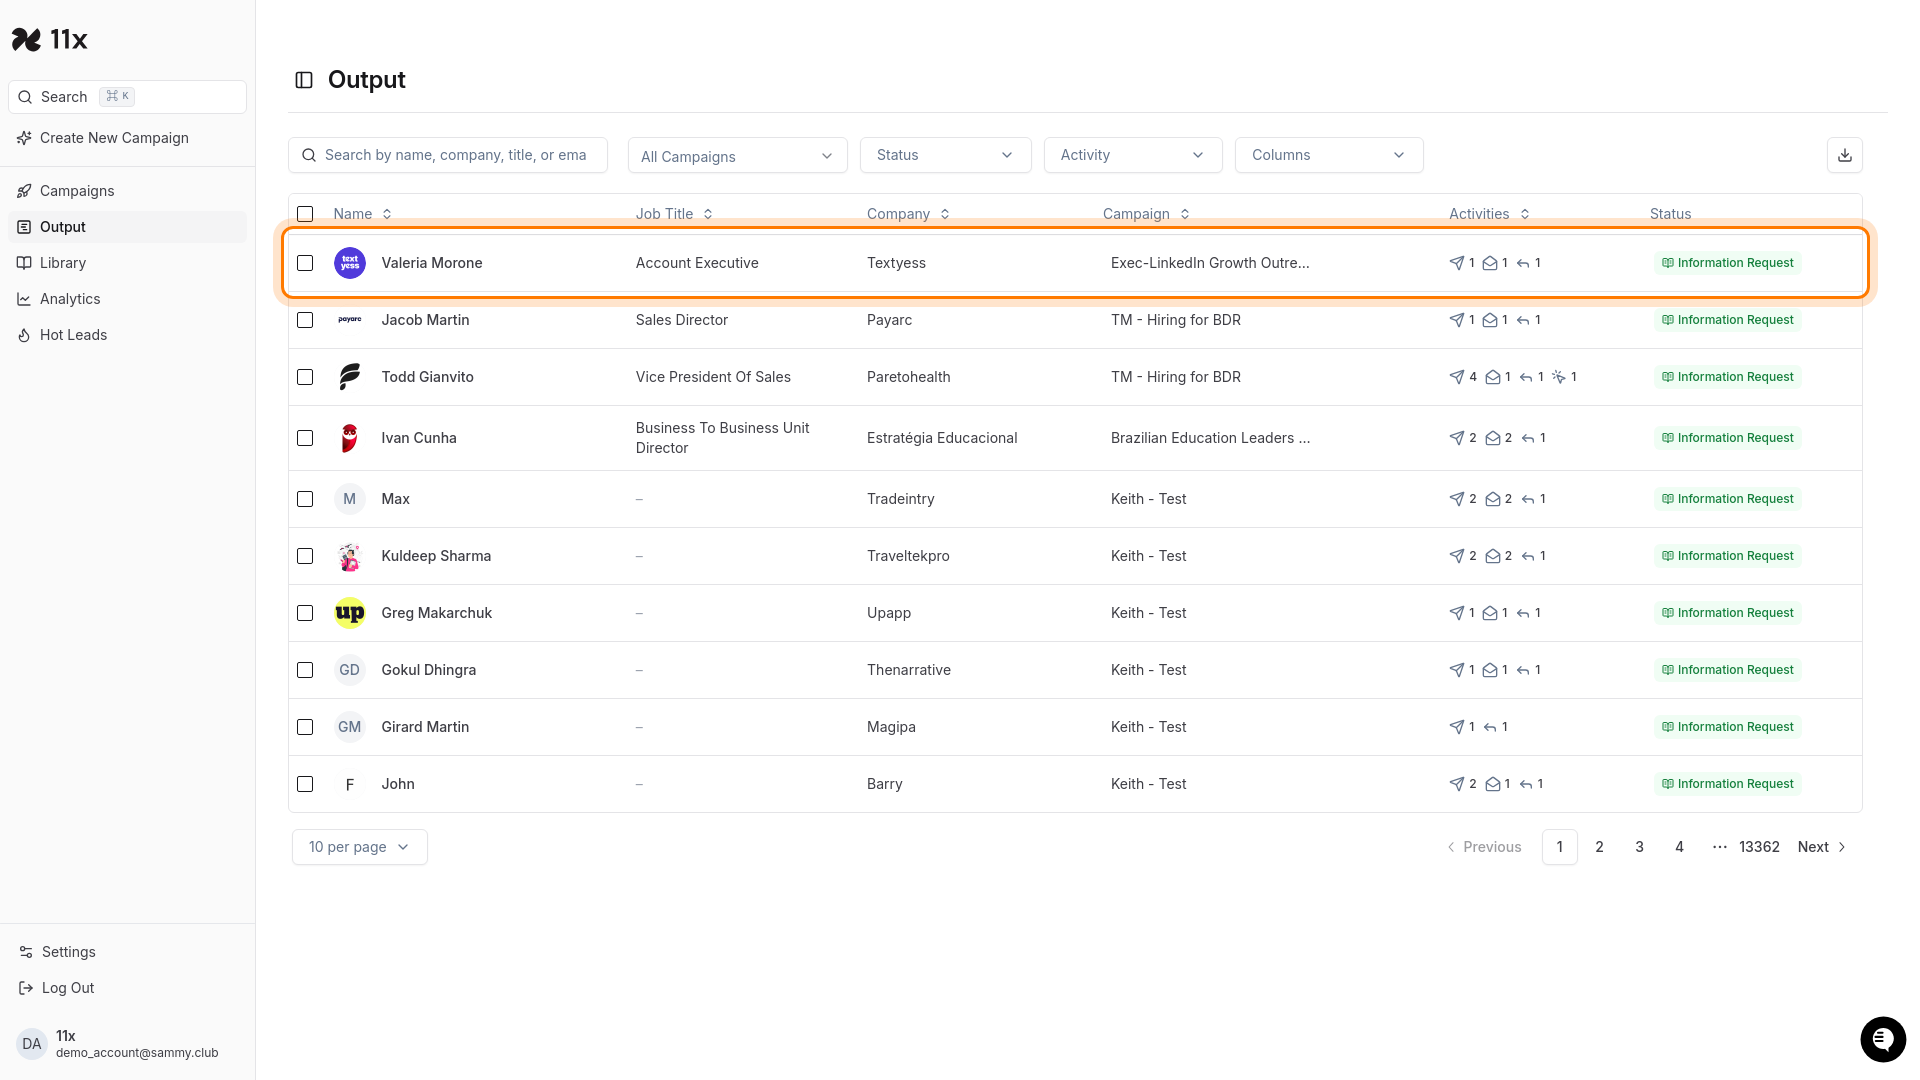This screenshot has width=1920, height=1080.
Task: Click Greg Makarchuk's Upapp logo
Action: click(x=350, y=613)
